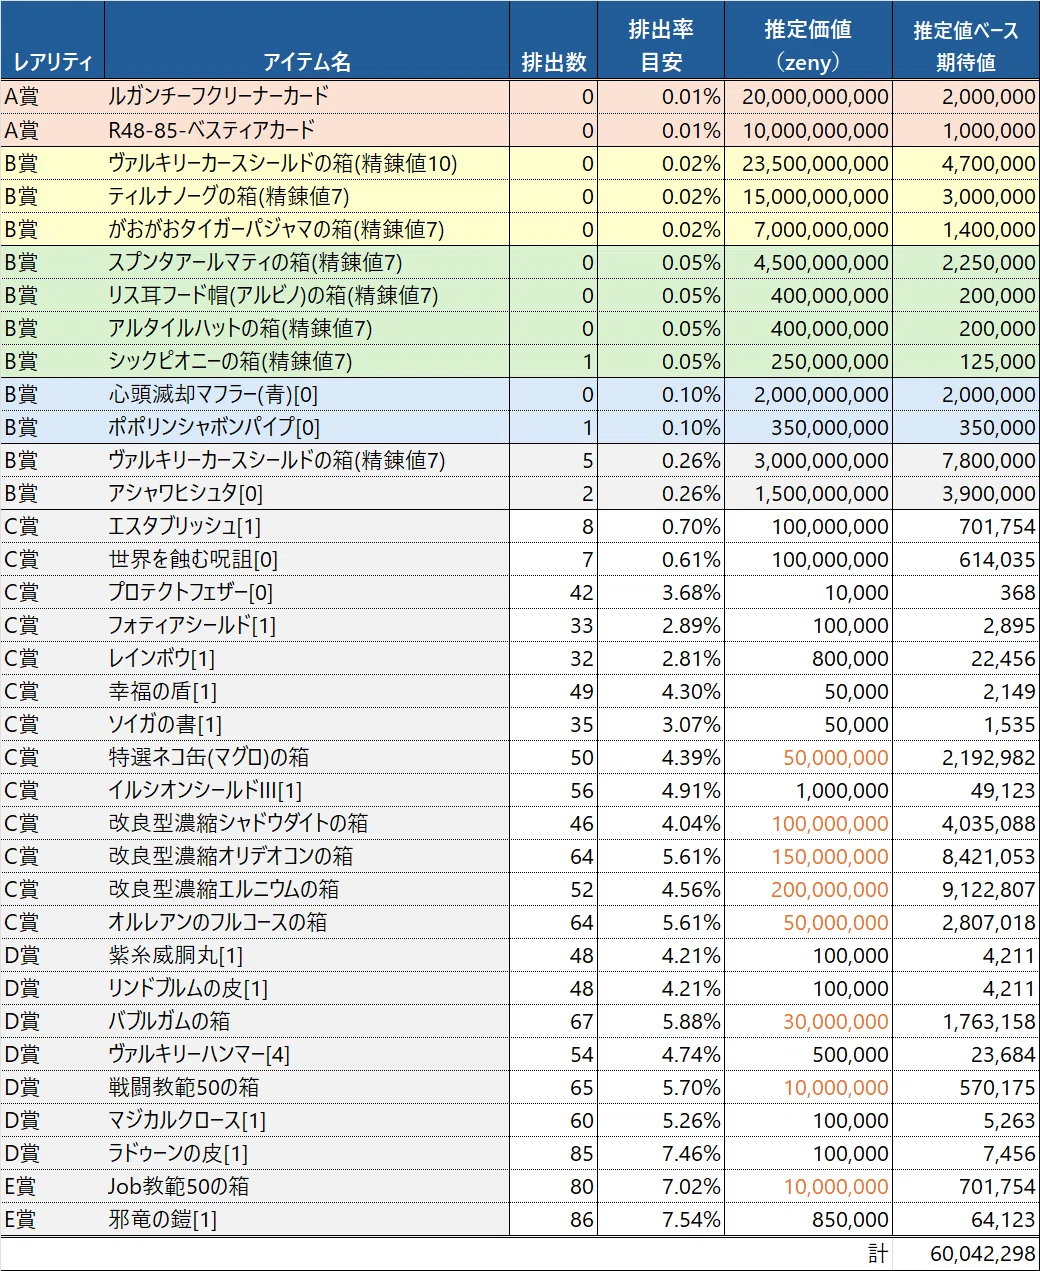Click the 5.88% rate cell
1040x1271 pixels.
pyautogui.click(x=661, y=1021)
